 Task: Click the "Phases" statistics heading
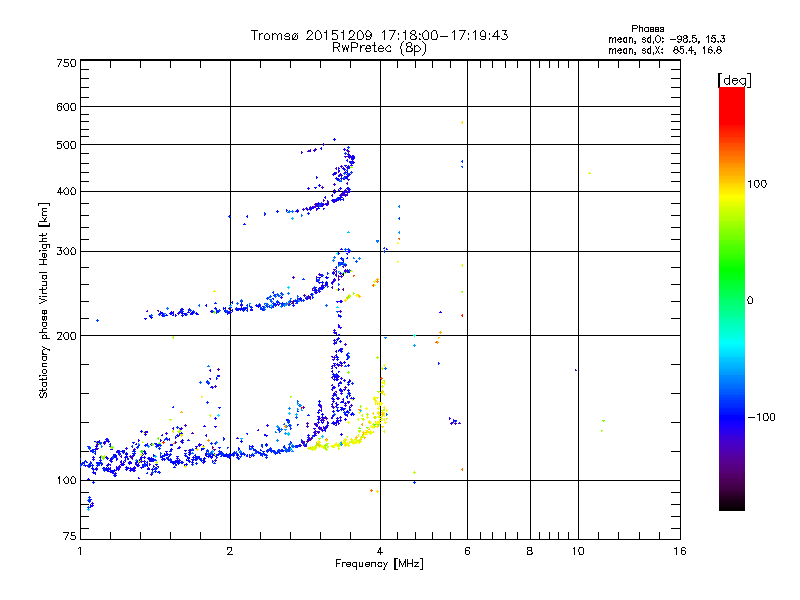[x=647, y=29]
